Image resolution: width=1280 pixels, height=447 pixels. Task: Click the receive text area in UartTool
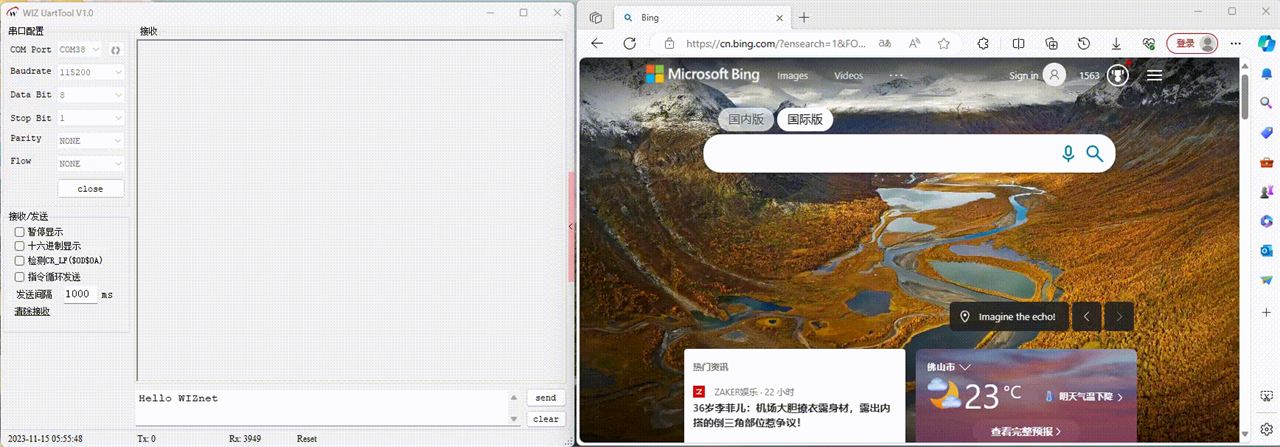click(351, 210)
